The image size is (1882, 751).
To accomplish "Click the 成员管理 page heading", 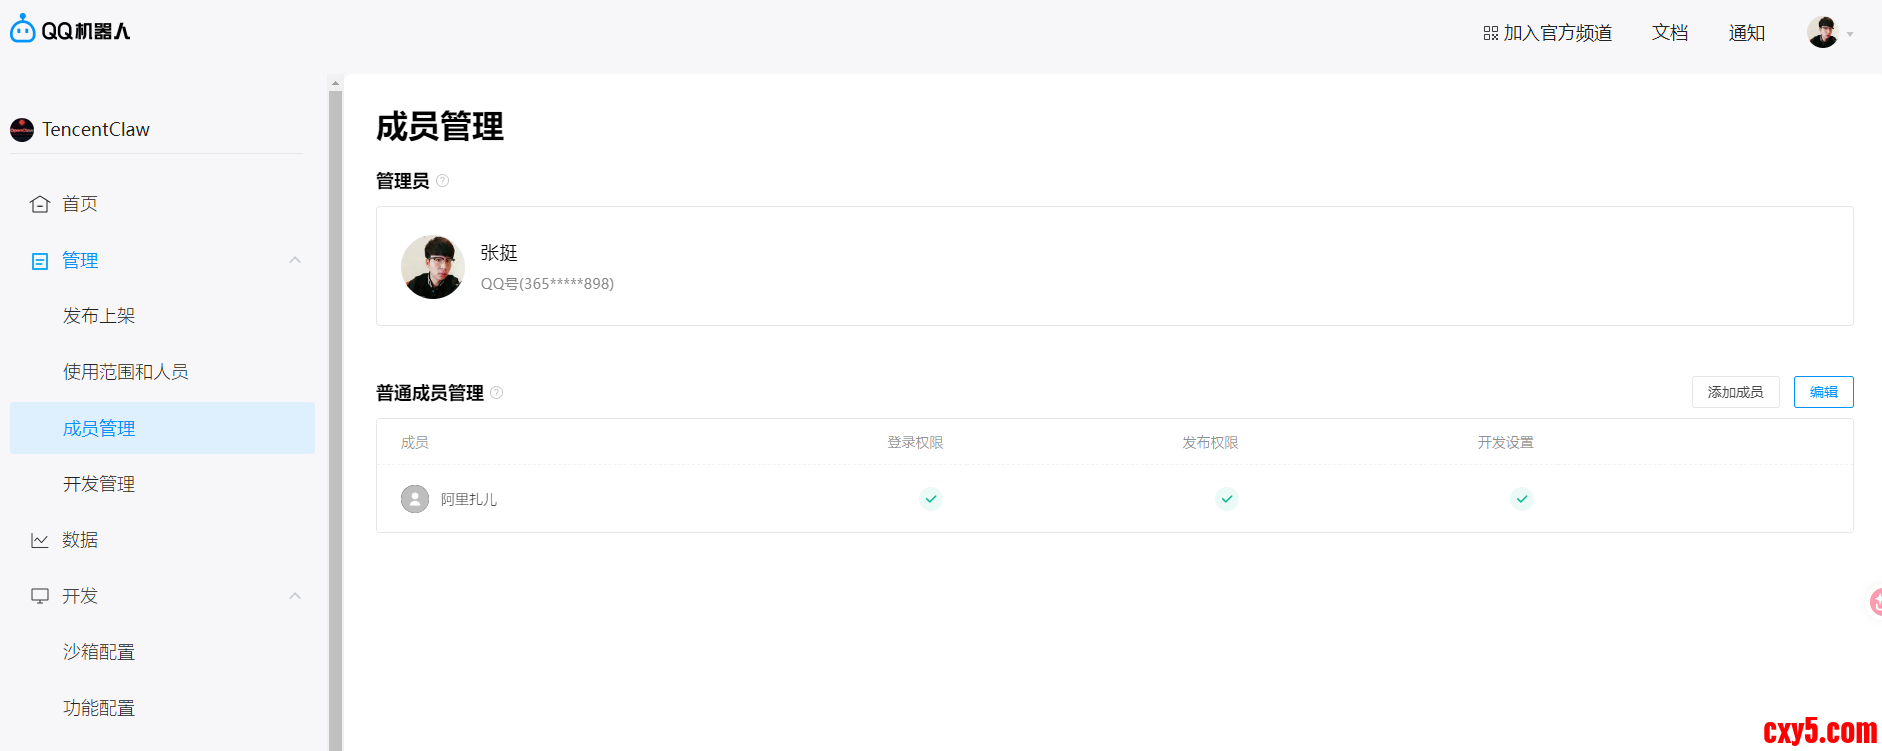I will [x=440, y=127].
